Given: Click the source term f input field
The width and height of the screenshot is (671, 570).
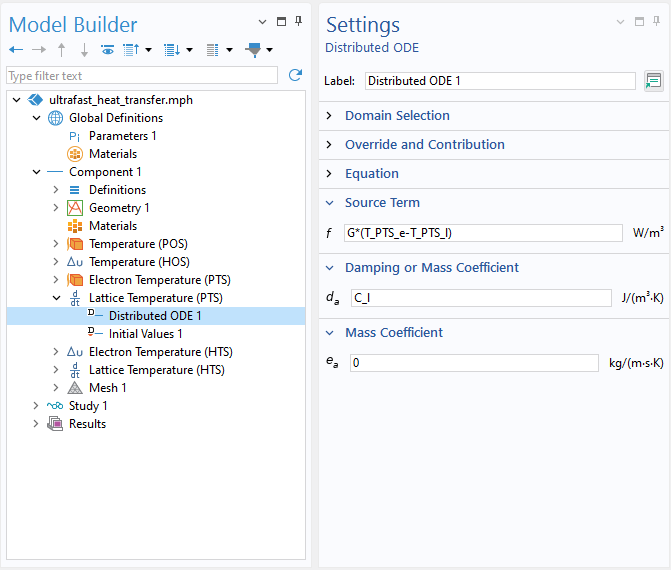Looking at the screenshot, I should (482, 233).
